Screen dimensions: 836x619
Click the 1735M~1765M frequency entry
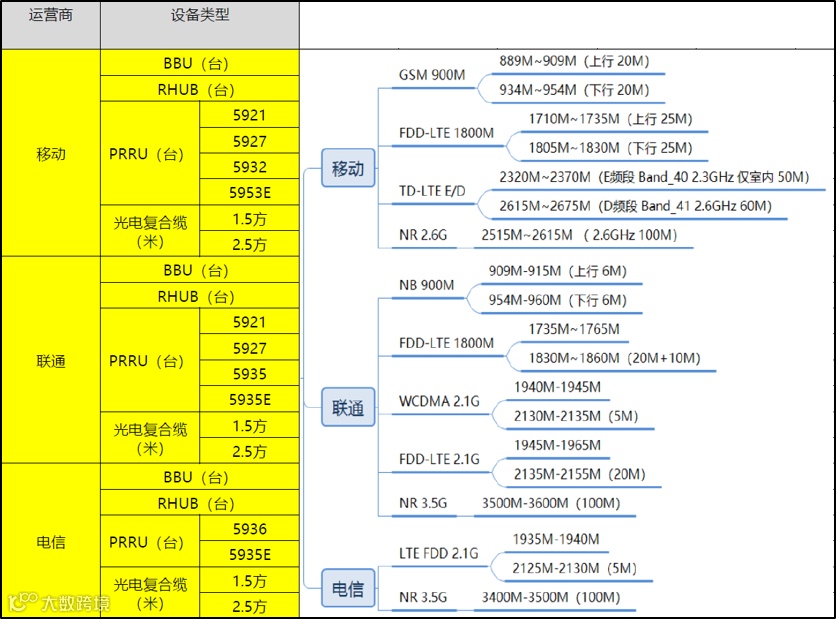click(574, 329)
